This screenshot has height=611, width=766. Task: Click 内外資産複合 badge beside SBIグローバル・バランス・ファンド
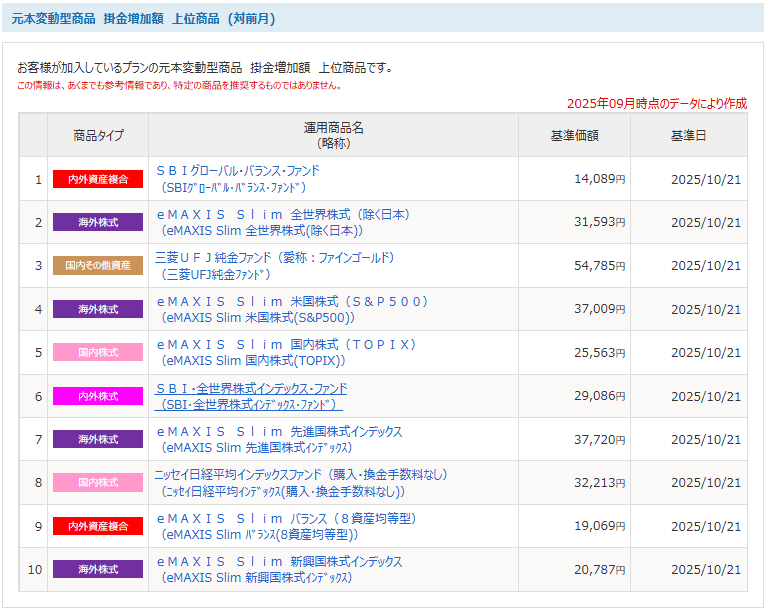tap(98, 179)
